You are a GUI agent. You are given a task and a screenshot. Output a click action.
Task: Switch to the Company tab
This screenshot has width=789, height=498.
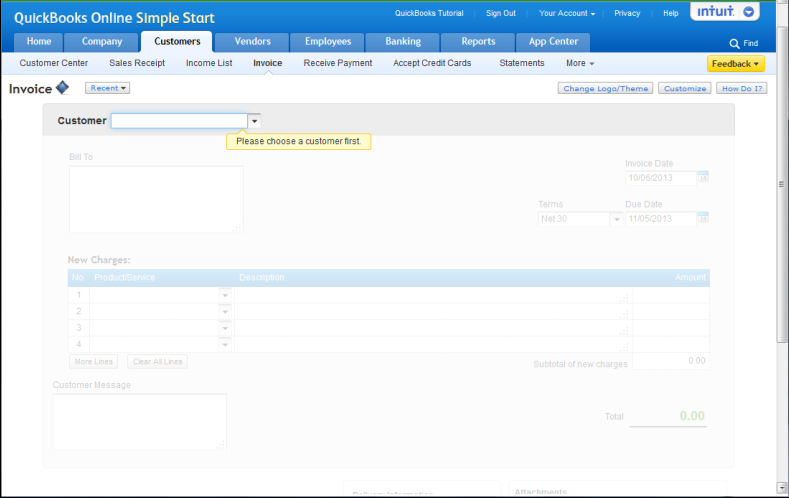(x=102, y=42)
